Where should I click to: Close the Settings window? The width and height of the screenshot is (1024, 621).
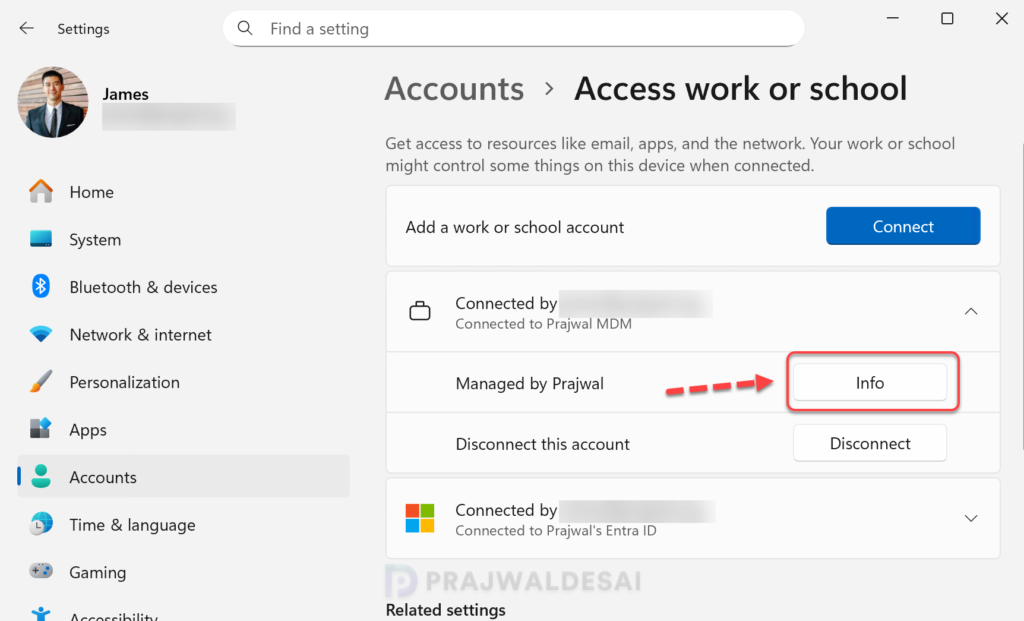(1002, 18)
